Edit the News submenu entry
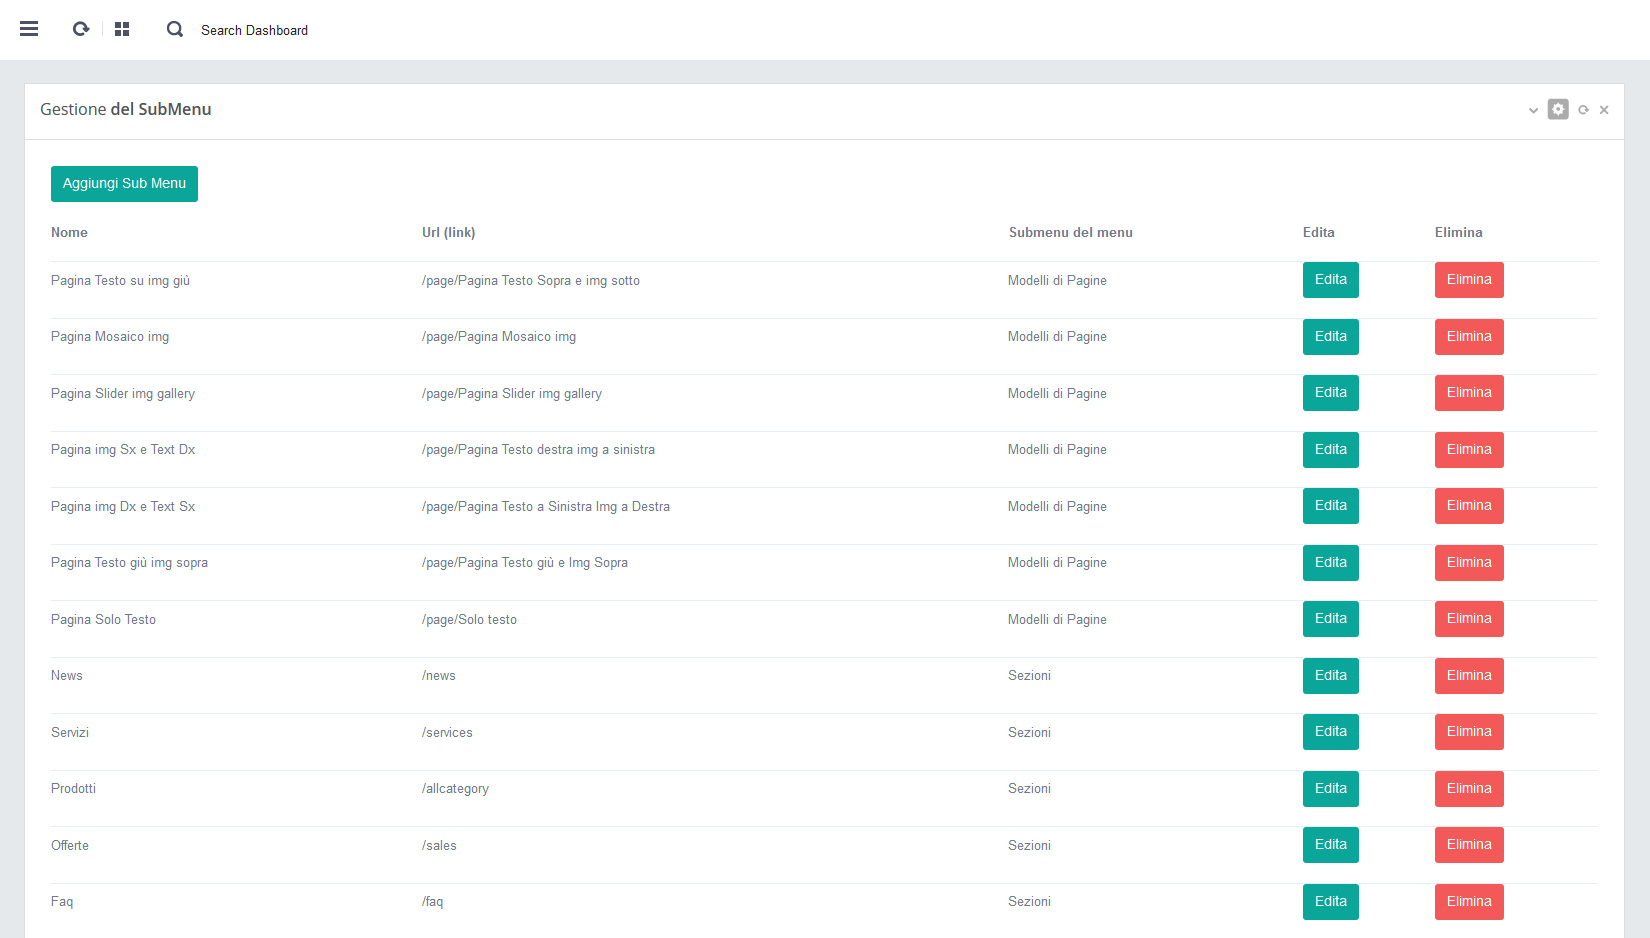Image resolution: width=1650 pixels, height=938 pixels. [1330, 676]
